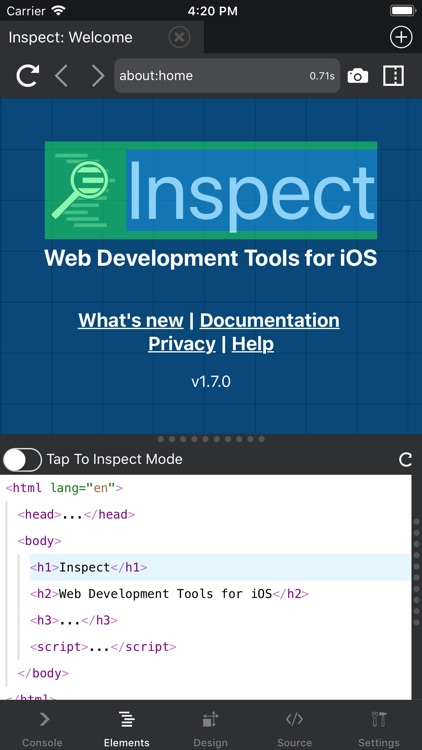422x750 pixels.
Task: Click the Web Development Tools for iOS heading
Action: tap(211, 259)
